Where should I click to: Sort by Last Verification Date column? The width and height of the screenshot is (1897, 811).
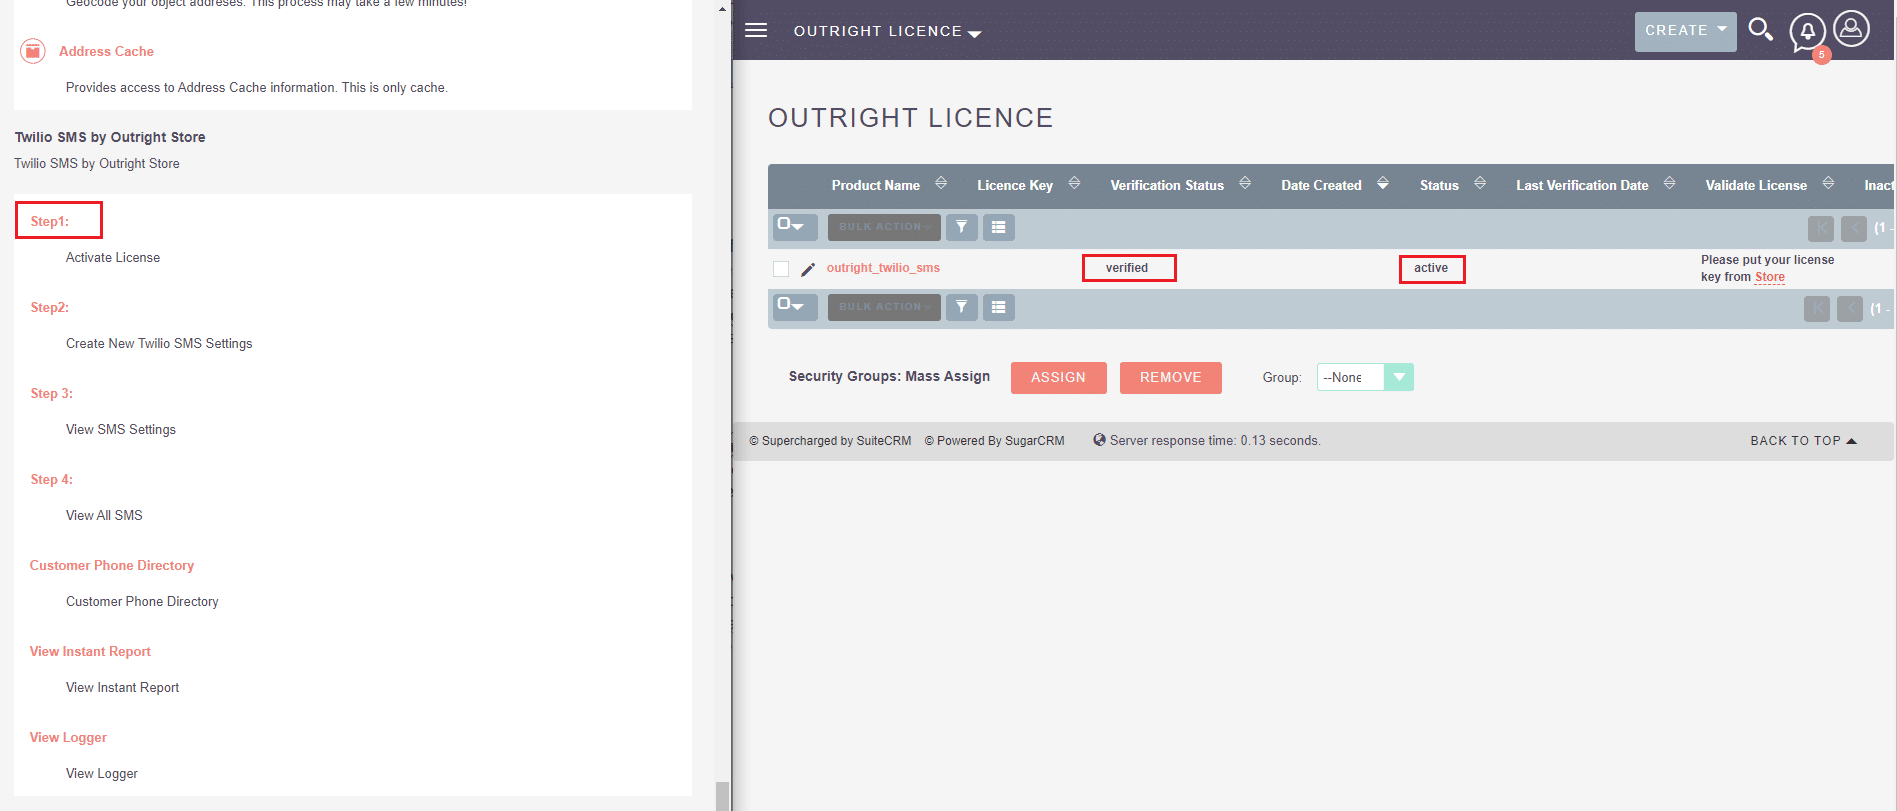pyautogui.click(x=1669, y=183)
